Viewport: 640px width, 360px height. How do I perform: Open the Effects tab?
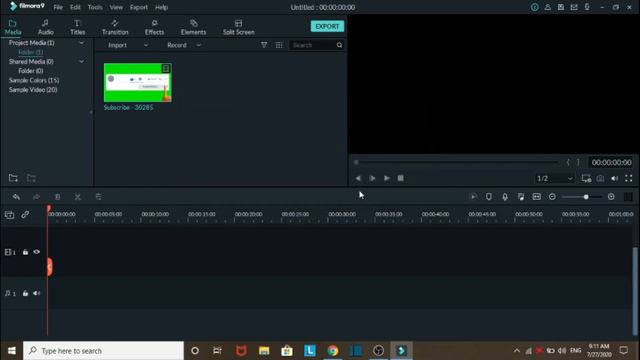154,27
